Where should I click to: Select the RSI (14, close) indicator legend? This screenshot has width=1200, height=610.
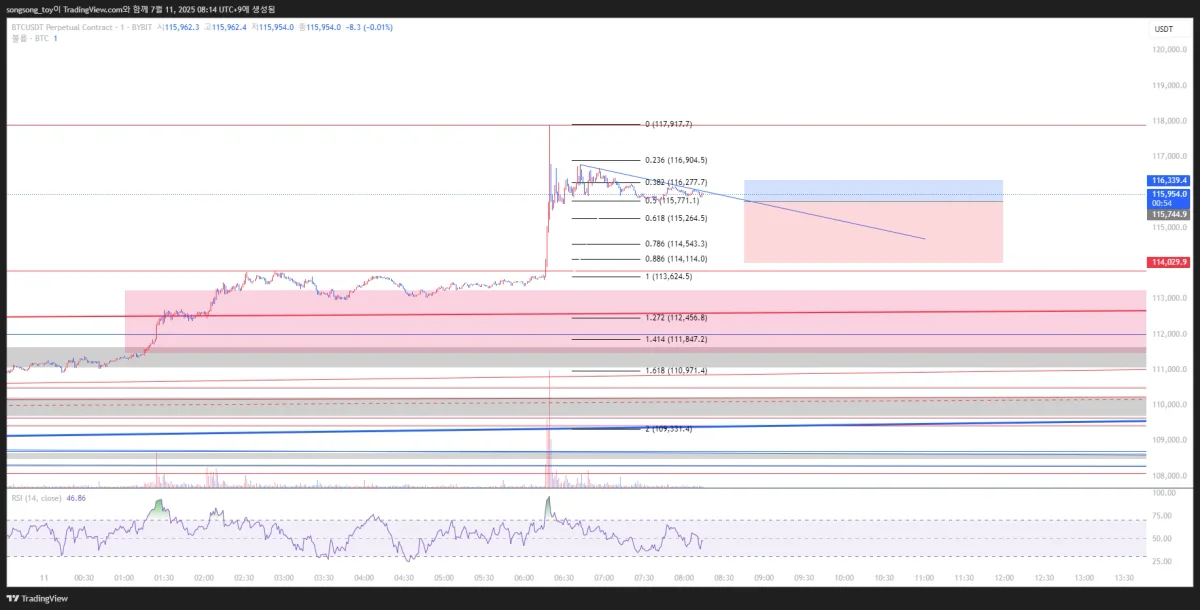pos(36,497)
